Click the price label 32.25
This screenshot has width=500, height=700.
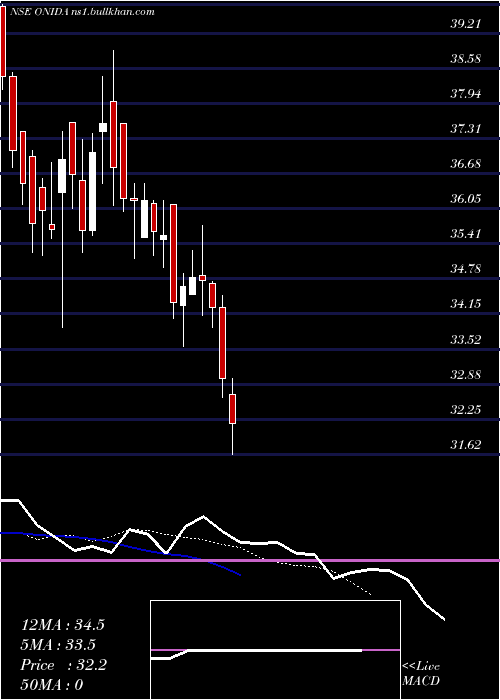[466, 409]
